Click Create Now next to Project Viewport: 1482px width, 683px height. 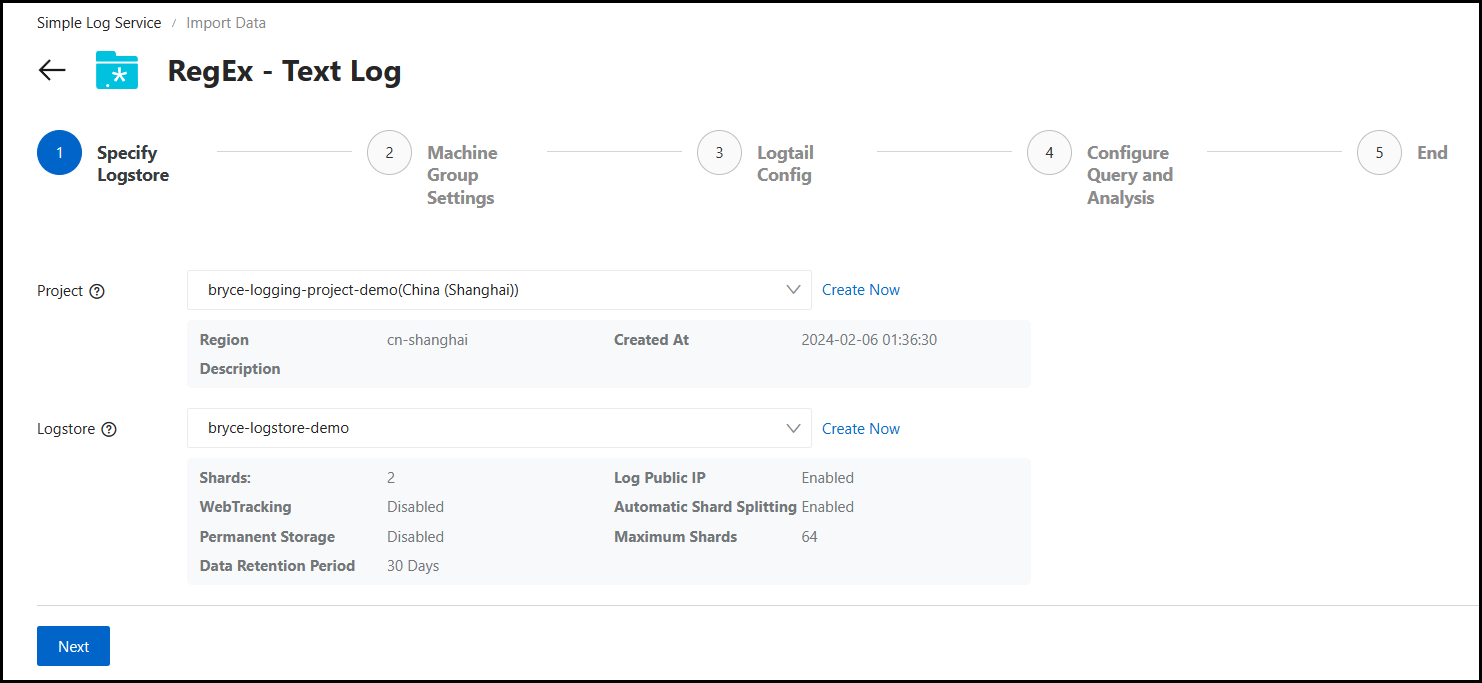coord(860,290)
